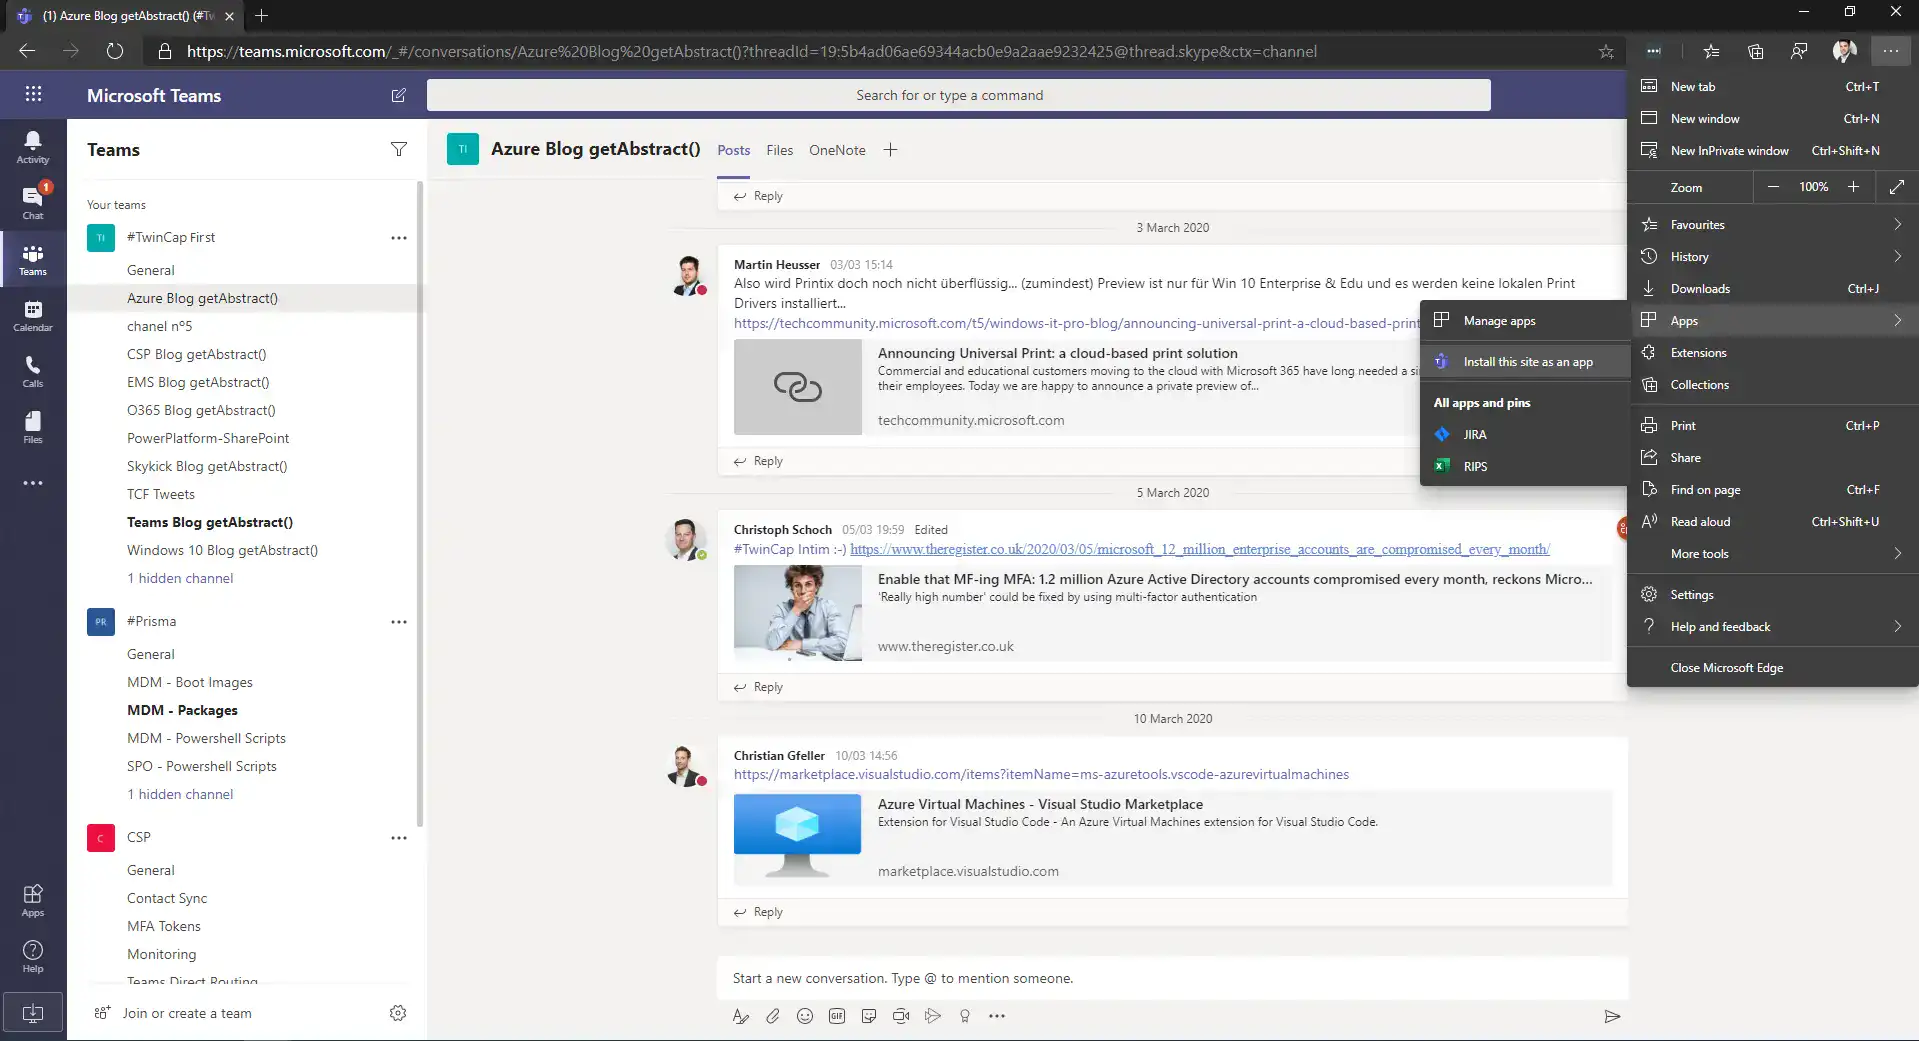Open the theregister.co.uk article link
1919x1041 pixels.
(1199, 549)
